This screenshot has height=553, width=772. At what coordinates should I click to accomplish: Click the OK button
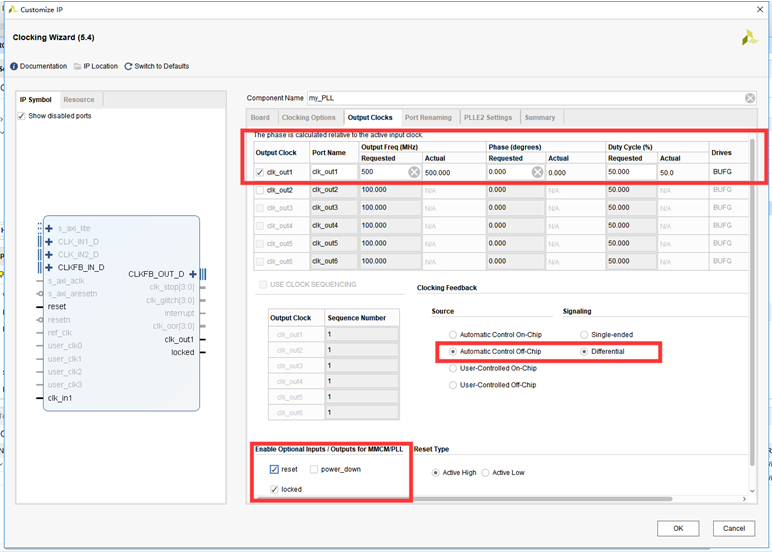[678, 528]
